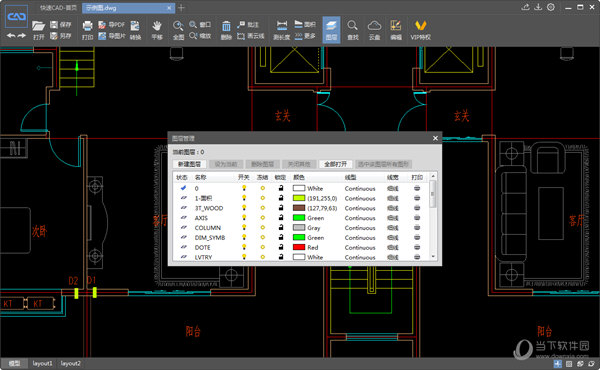Image resolution: width=600 pixels, height=370 pixels.
Task: Open linetype Continuous for AXIS layer
Action: tap(360, 218)
